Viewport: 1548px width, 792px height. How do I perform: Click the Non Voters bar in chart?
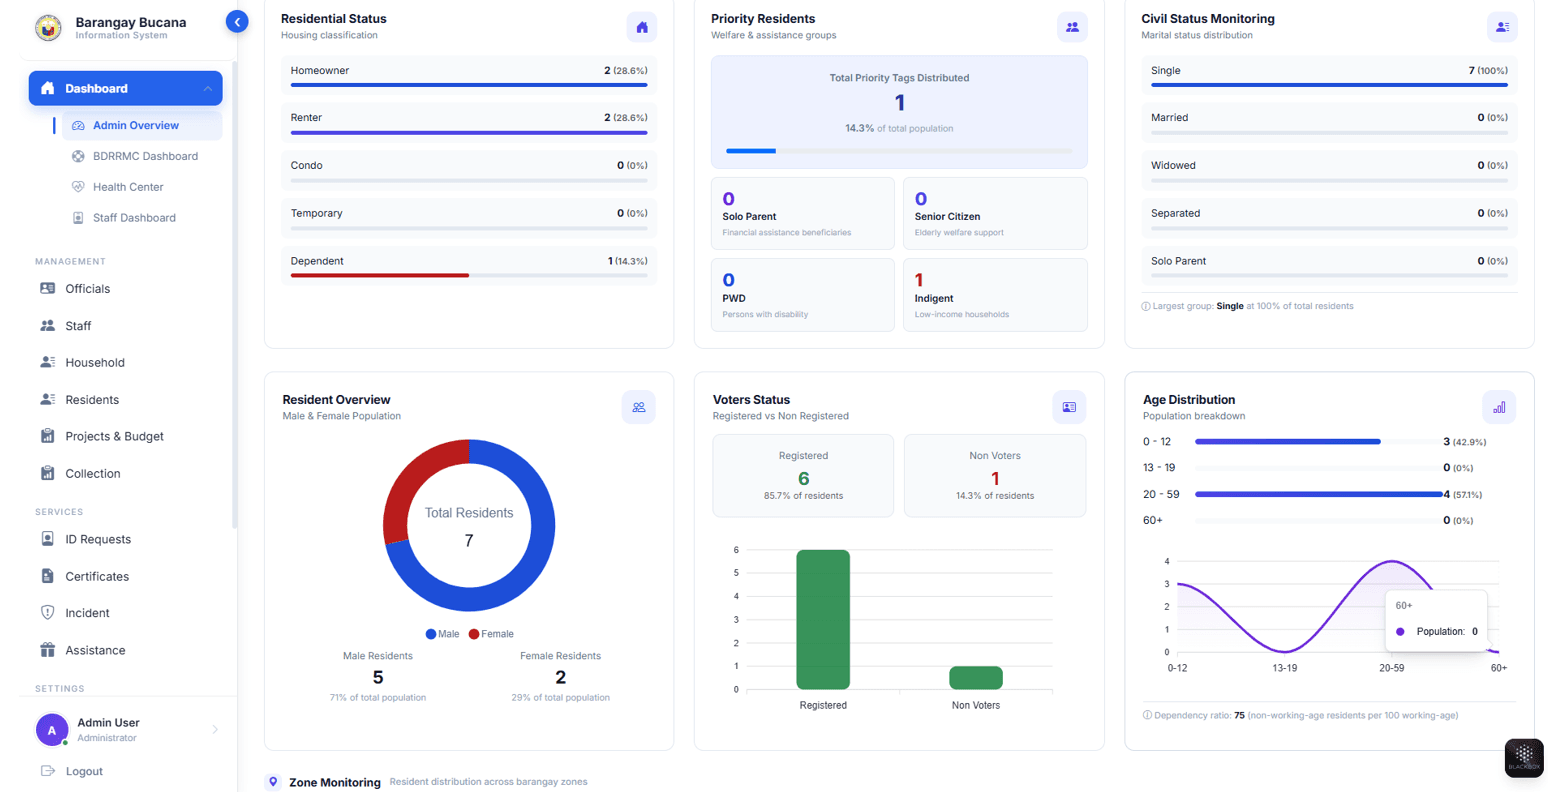pos(976,678)
